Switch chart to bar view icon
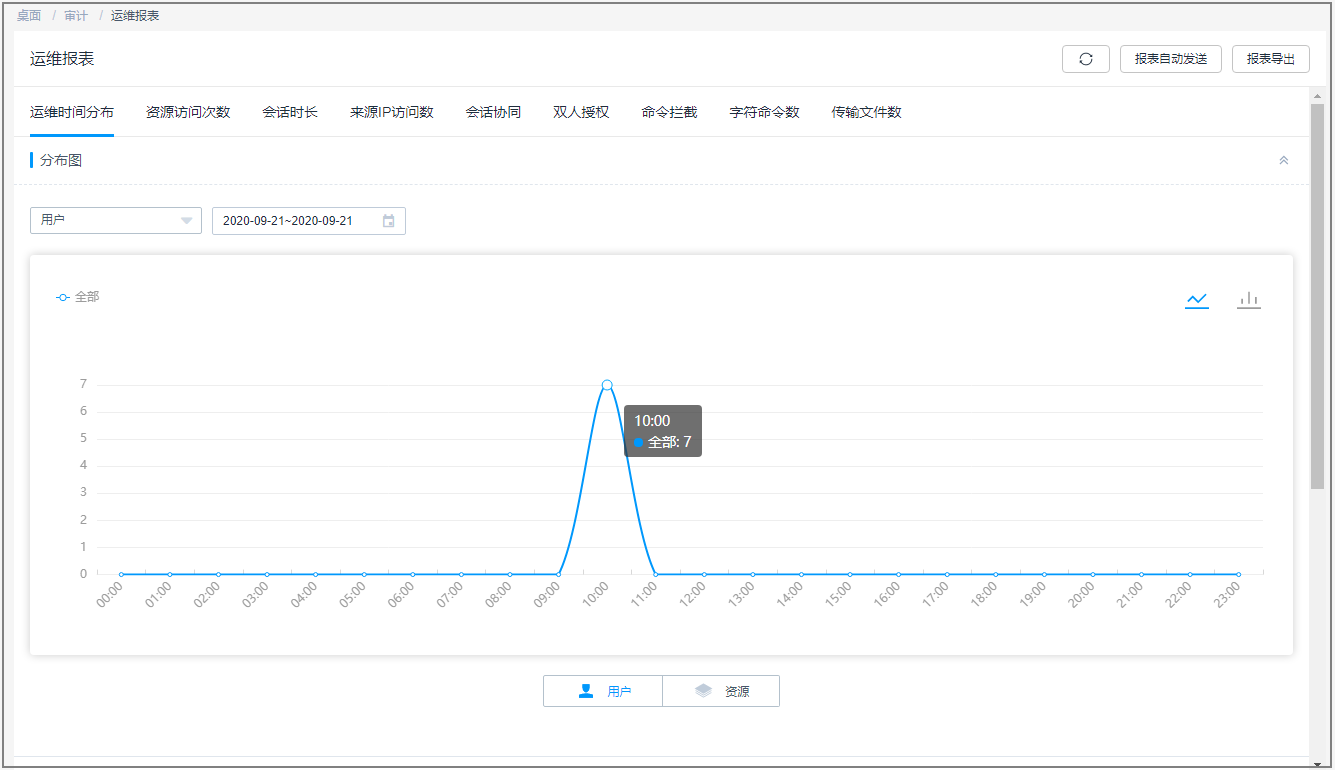The width and height of the screenshot is (1335, 770). click(x=1249, y=300)
